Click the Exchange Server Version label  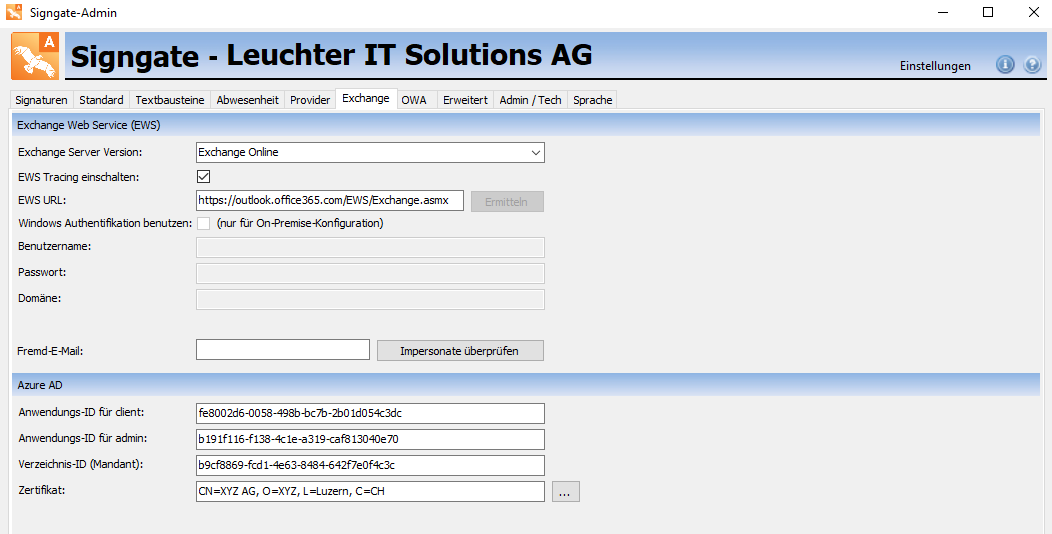tap(80, 152)
